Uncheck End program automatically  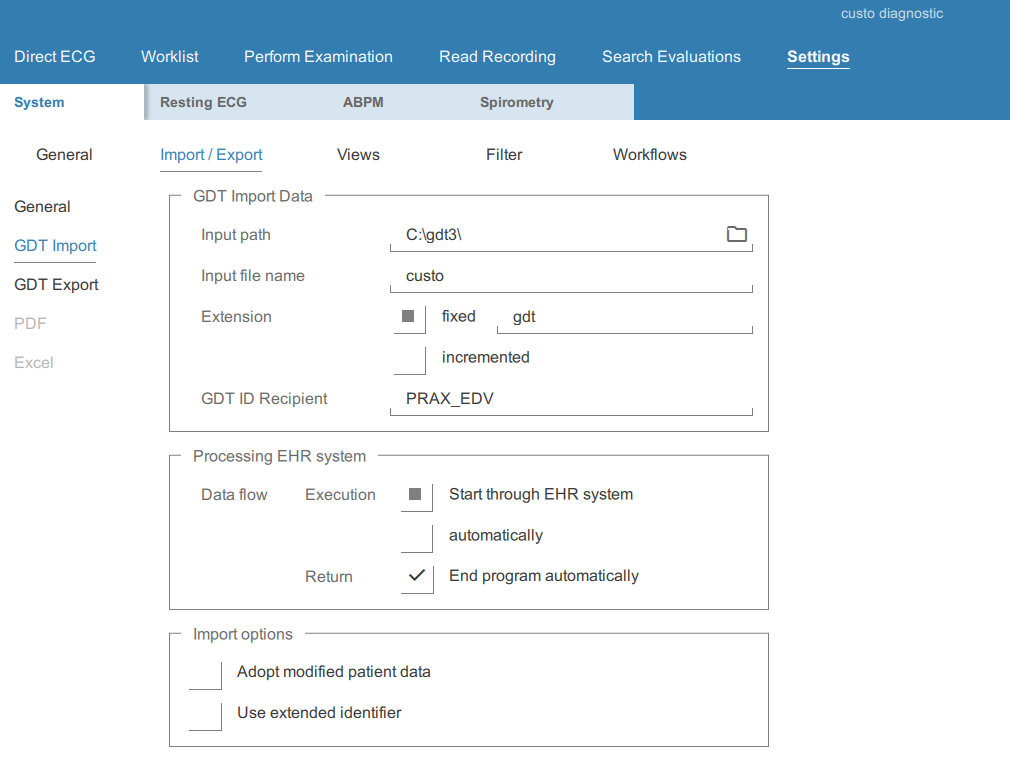(416, 577)
